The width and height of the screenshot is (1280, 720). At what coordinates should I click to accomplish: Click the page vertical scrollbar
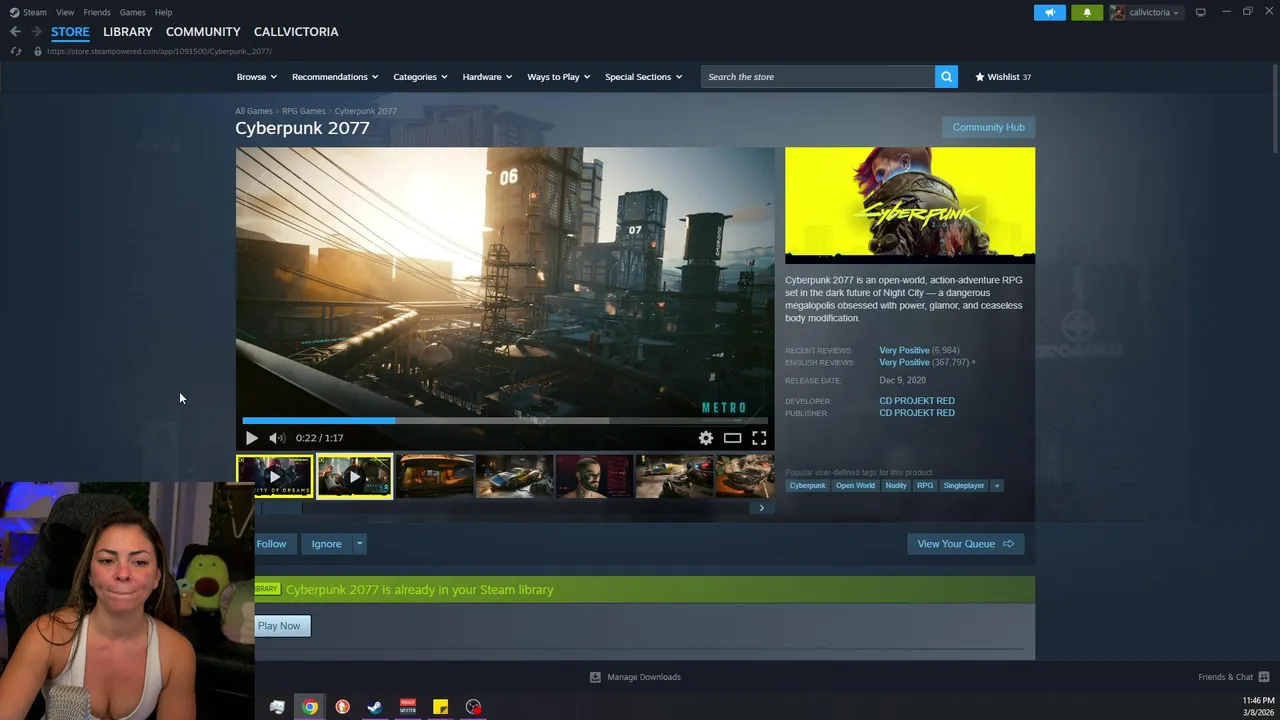click(1274, 110)
